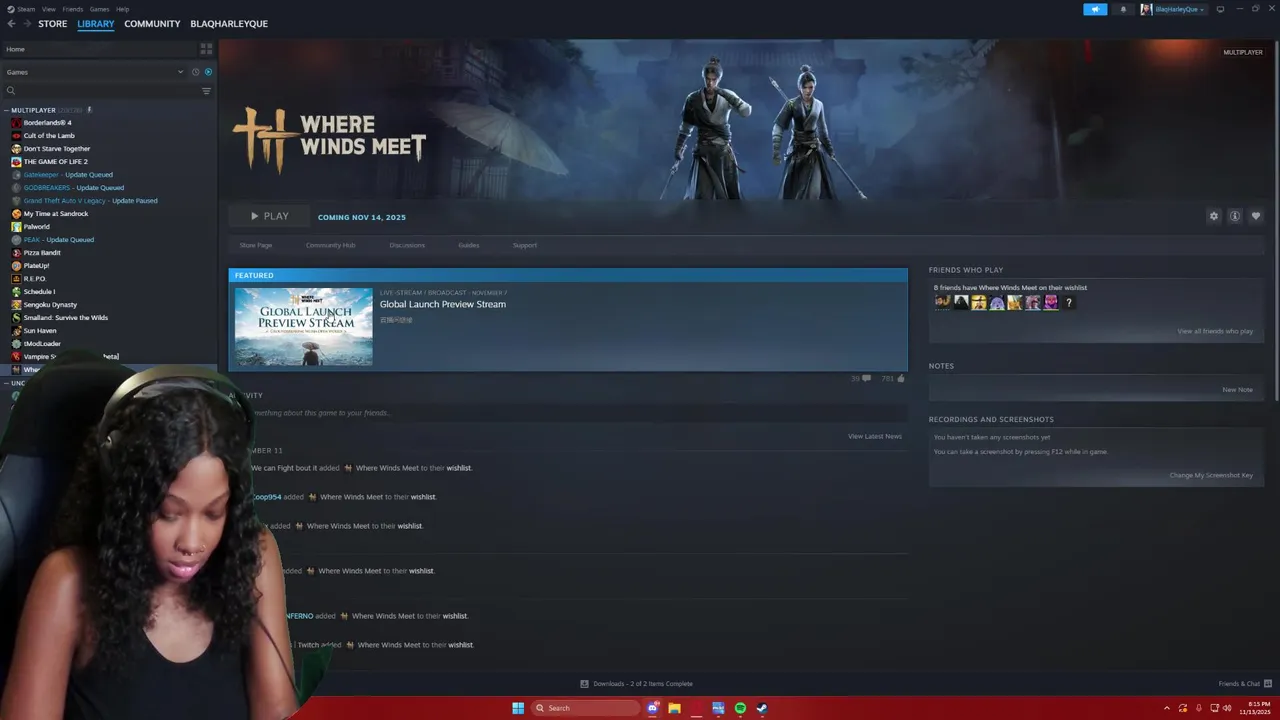Enter Big Picture mode via monitor icon
This screenshot has width=1280, height=720.
(x=1220, y=9)
